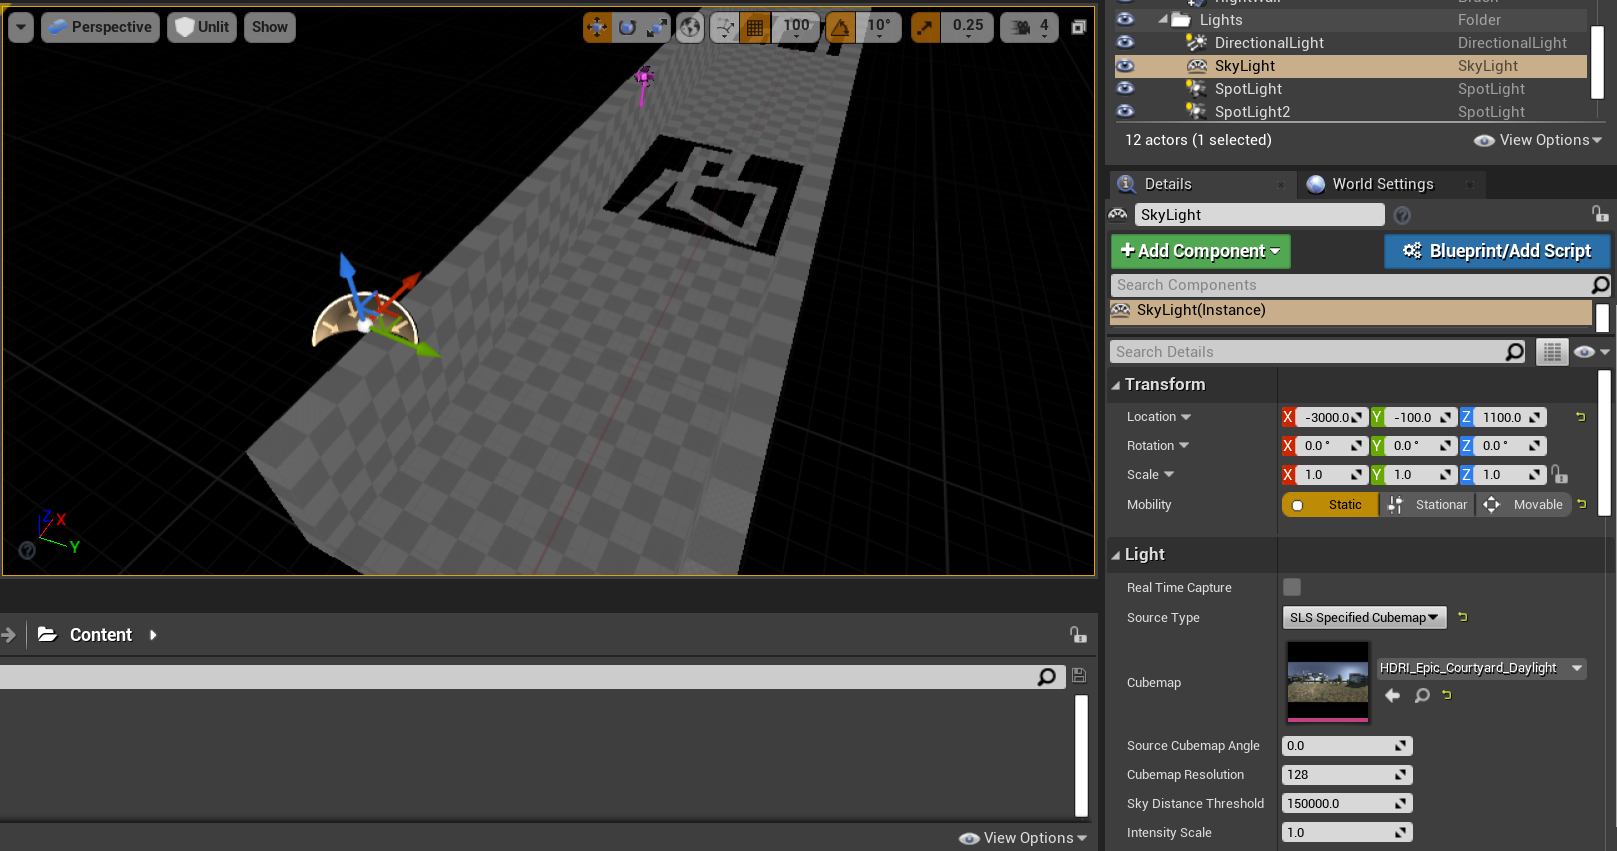Open rotation snap 10° dropdown

[879, 27]
